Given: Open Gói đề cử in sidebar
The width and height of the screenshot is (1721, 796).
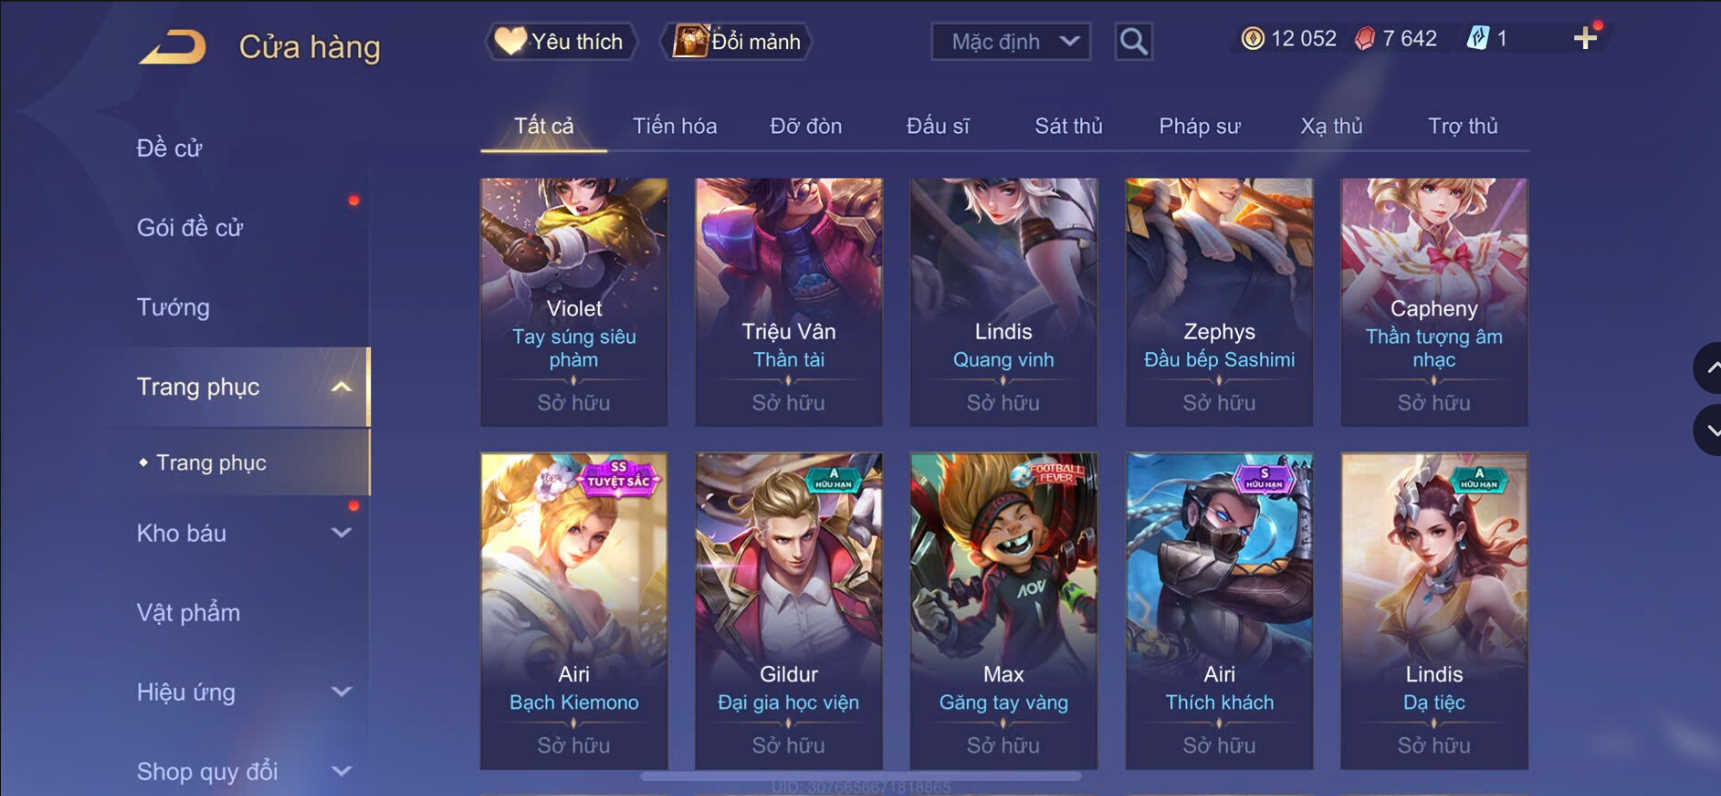Looking at the screenshot, I should [x=190, y=228].
